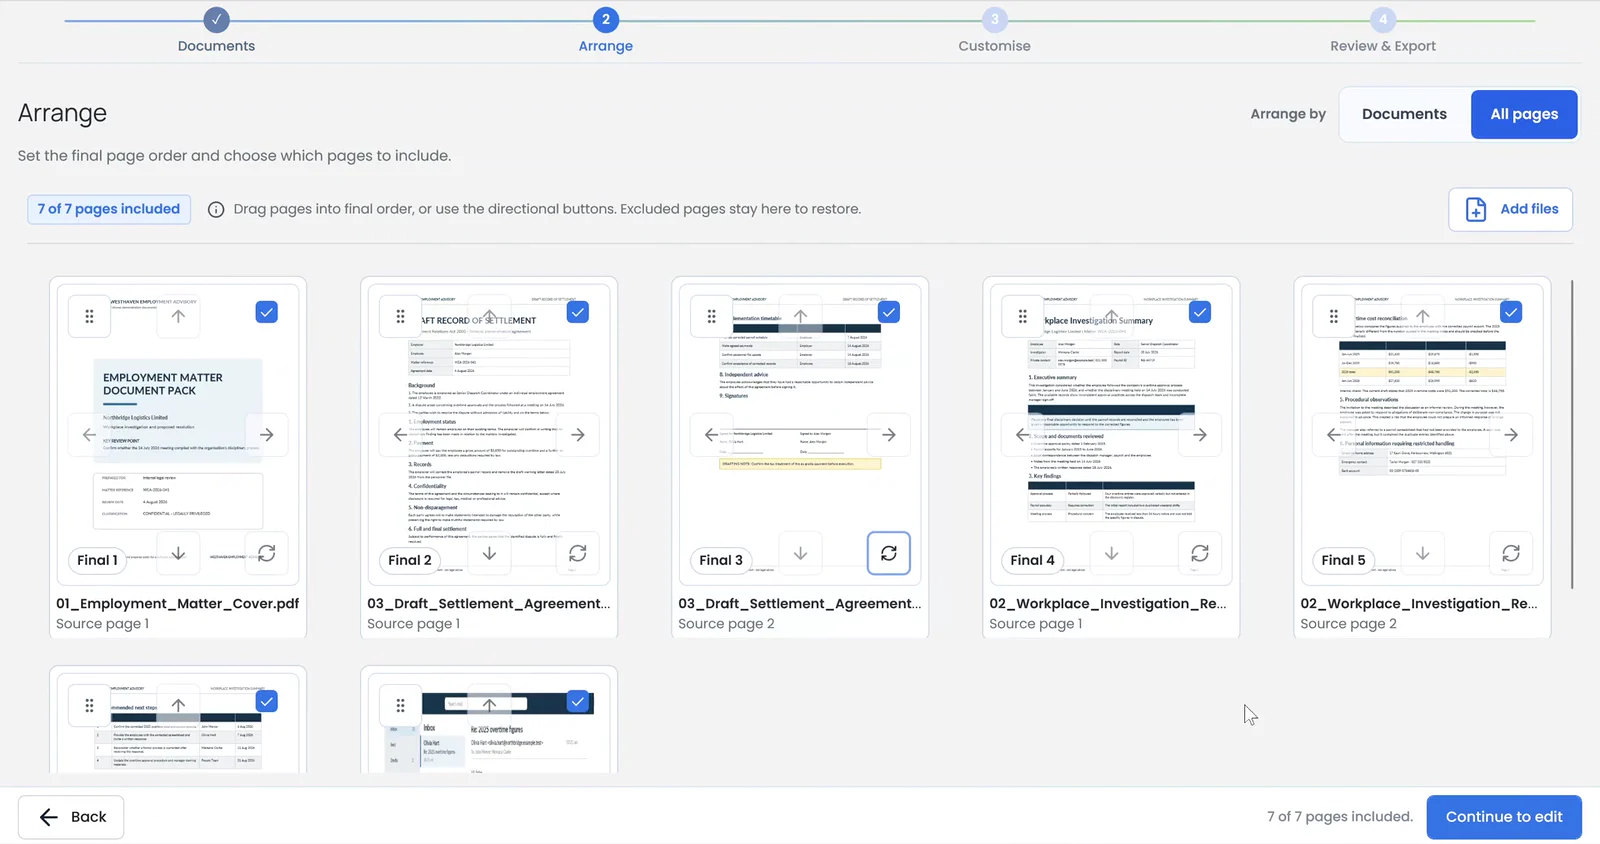Go to the Documents step
The image size is (1600, 844).
[x=216, y=30]
